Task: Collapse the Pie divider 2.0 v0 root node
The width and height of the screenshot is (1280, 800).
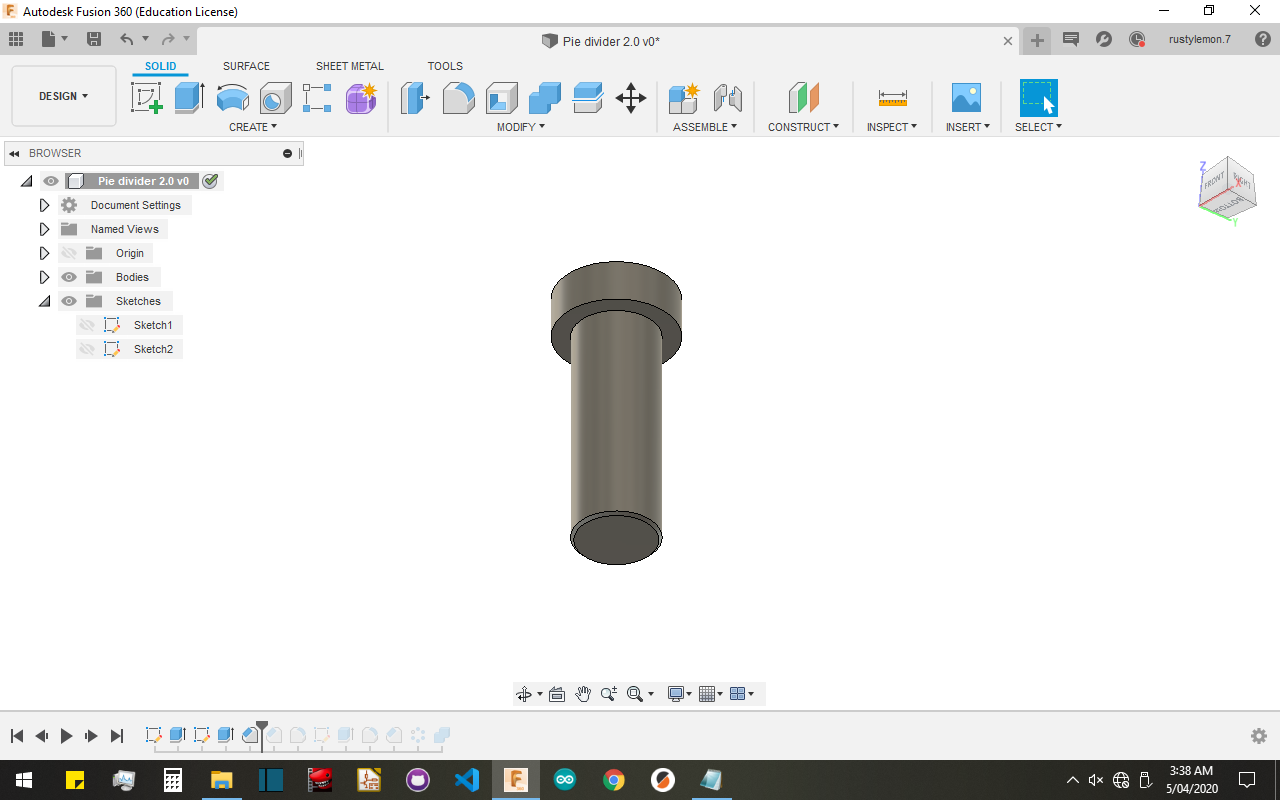Action: (x=26, y=181)
